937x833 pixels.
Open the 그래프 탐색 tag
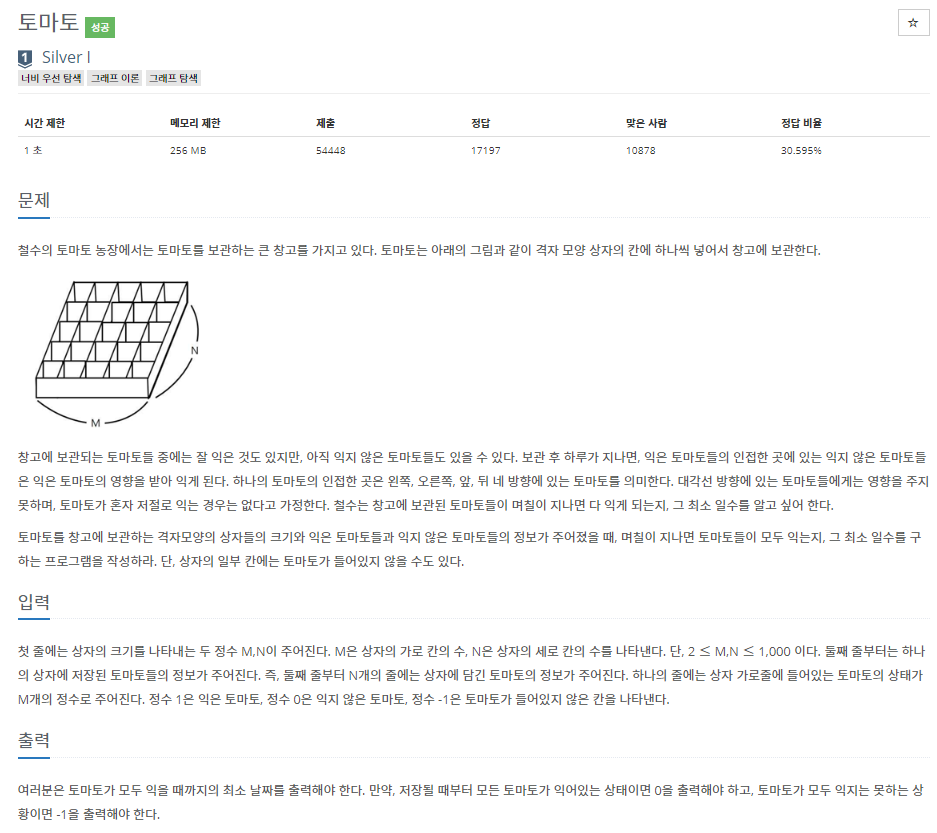[173, 78]
